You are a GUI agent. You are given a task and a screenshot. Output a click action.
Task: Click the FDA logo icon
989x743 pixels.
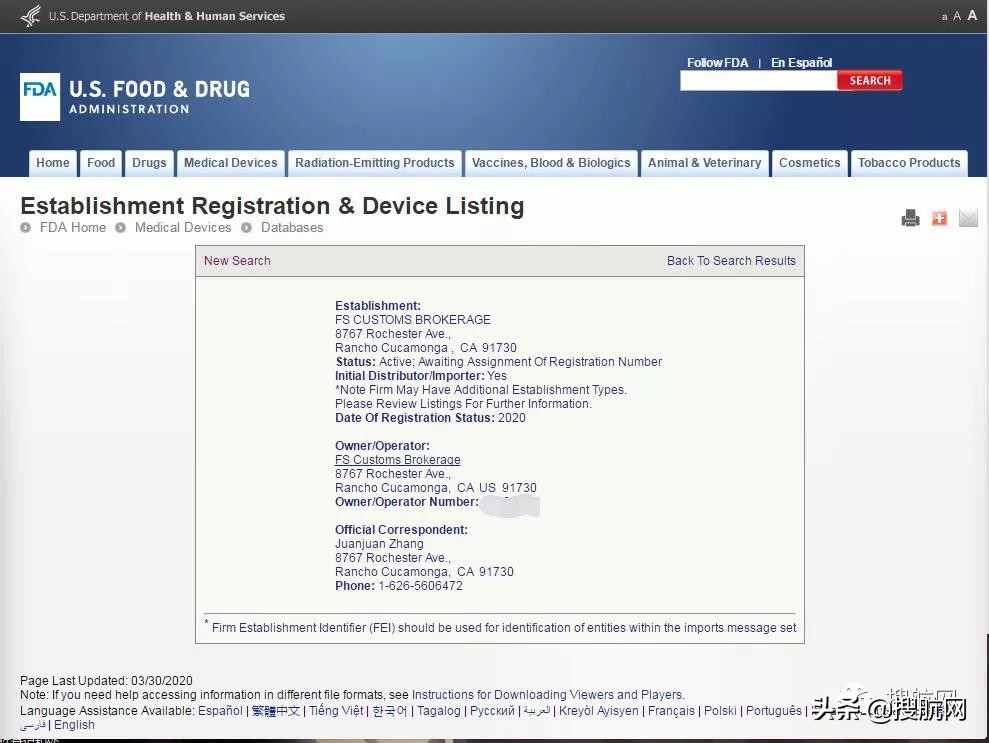pyautogui.click(x=40, y=97)
